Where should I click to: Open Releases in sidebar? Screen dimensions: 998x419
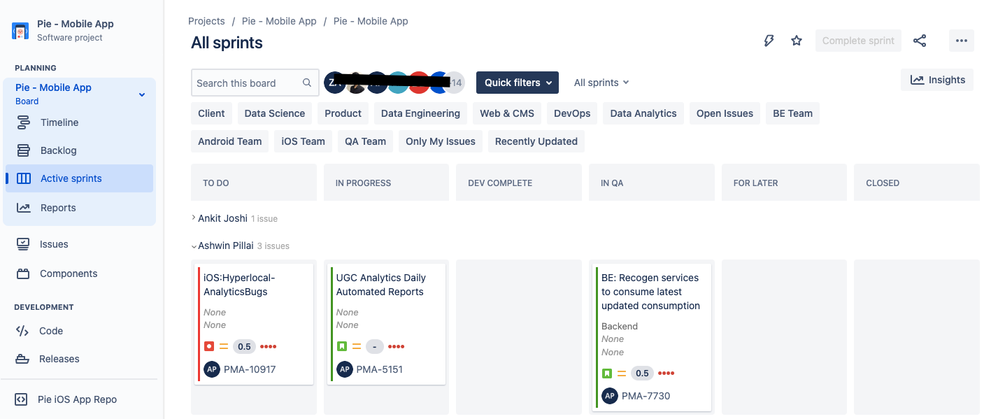(x=59, y=359)
